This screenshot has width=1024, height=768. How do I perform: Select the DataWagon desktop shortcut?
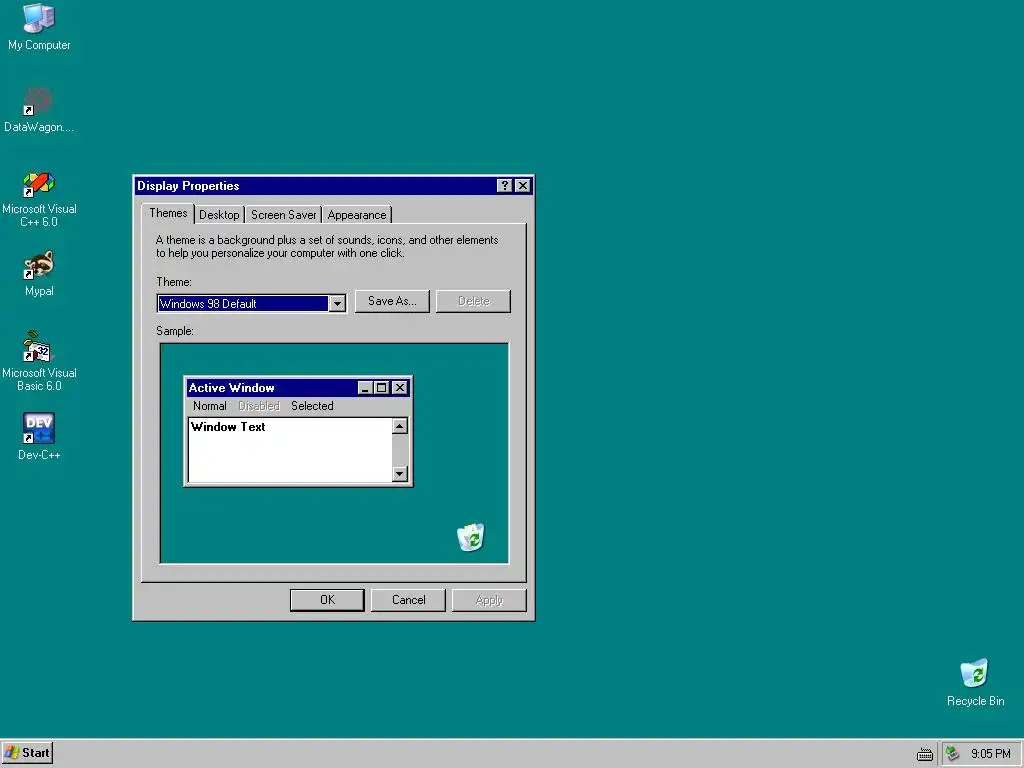tap(39, 109)
